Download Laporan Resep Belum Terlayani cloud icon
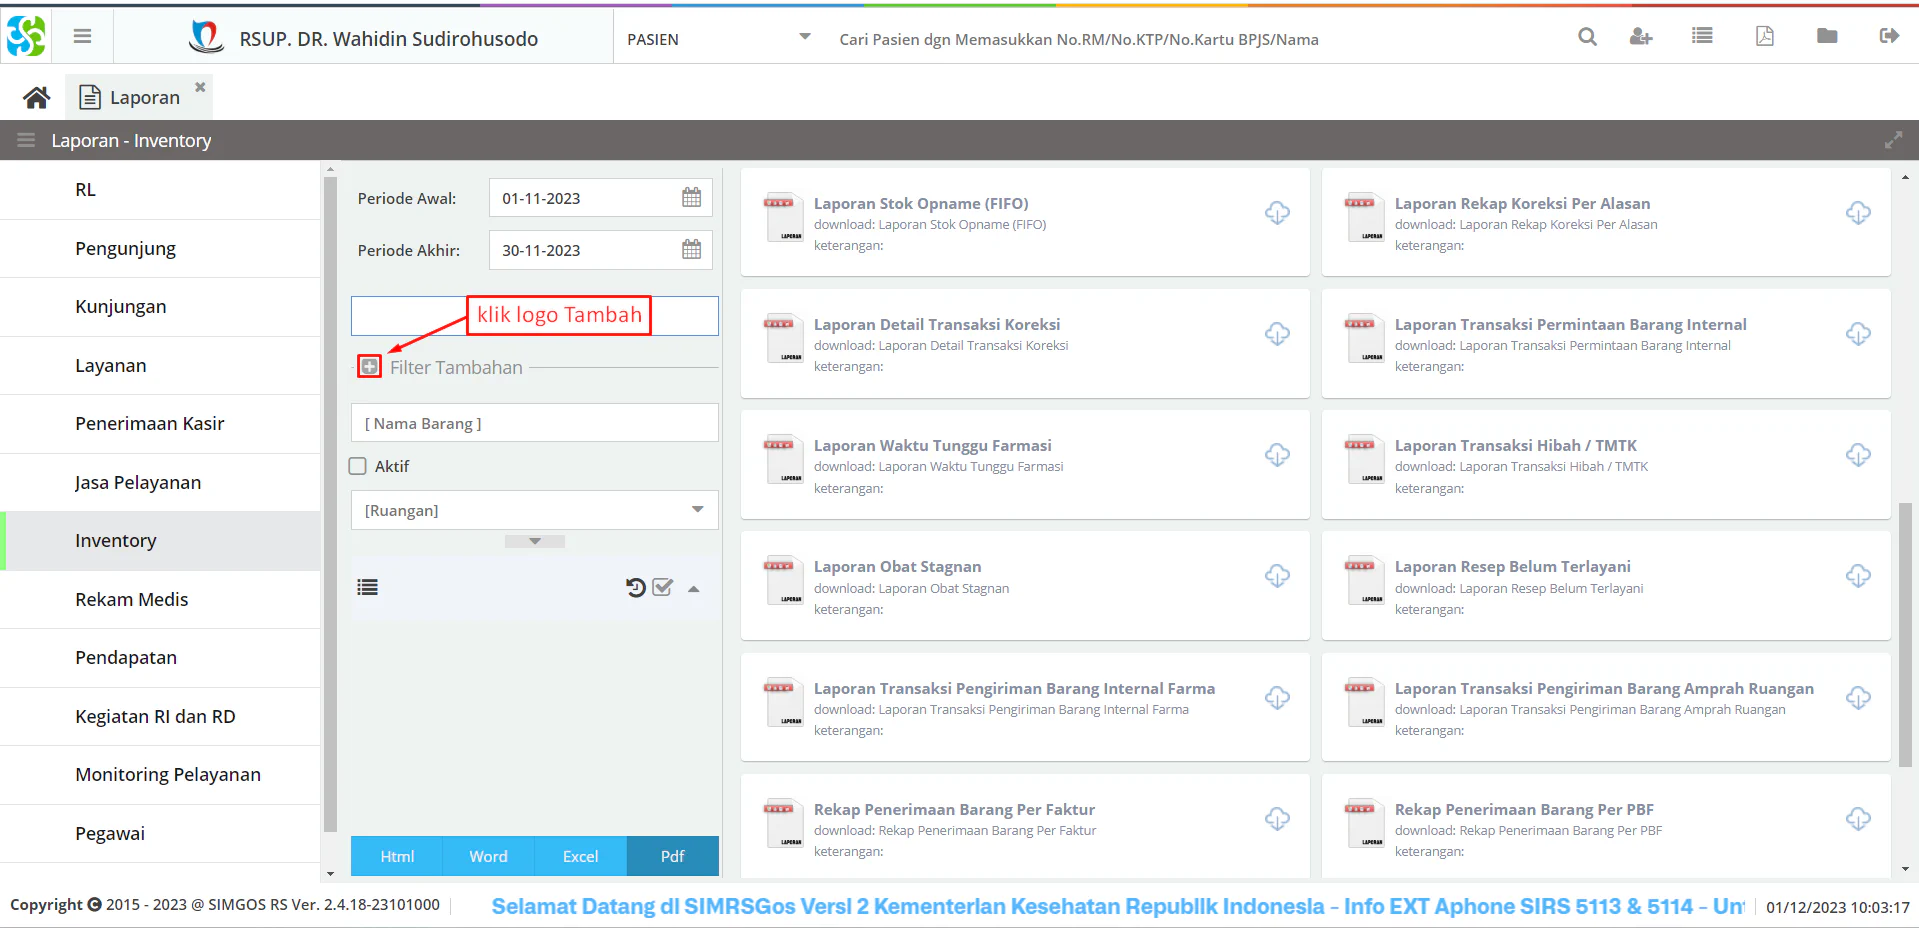The width and height of the screenshot is (1919, 928). (x=1858, y=575)
